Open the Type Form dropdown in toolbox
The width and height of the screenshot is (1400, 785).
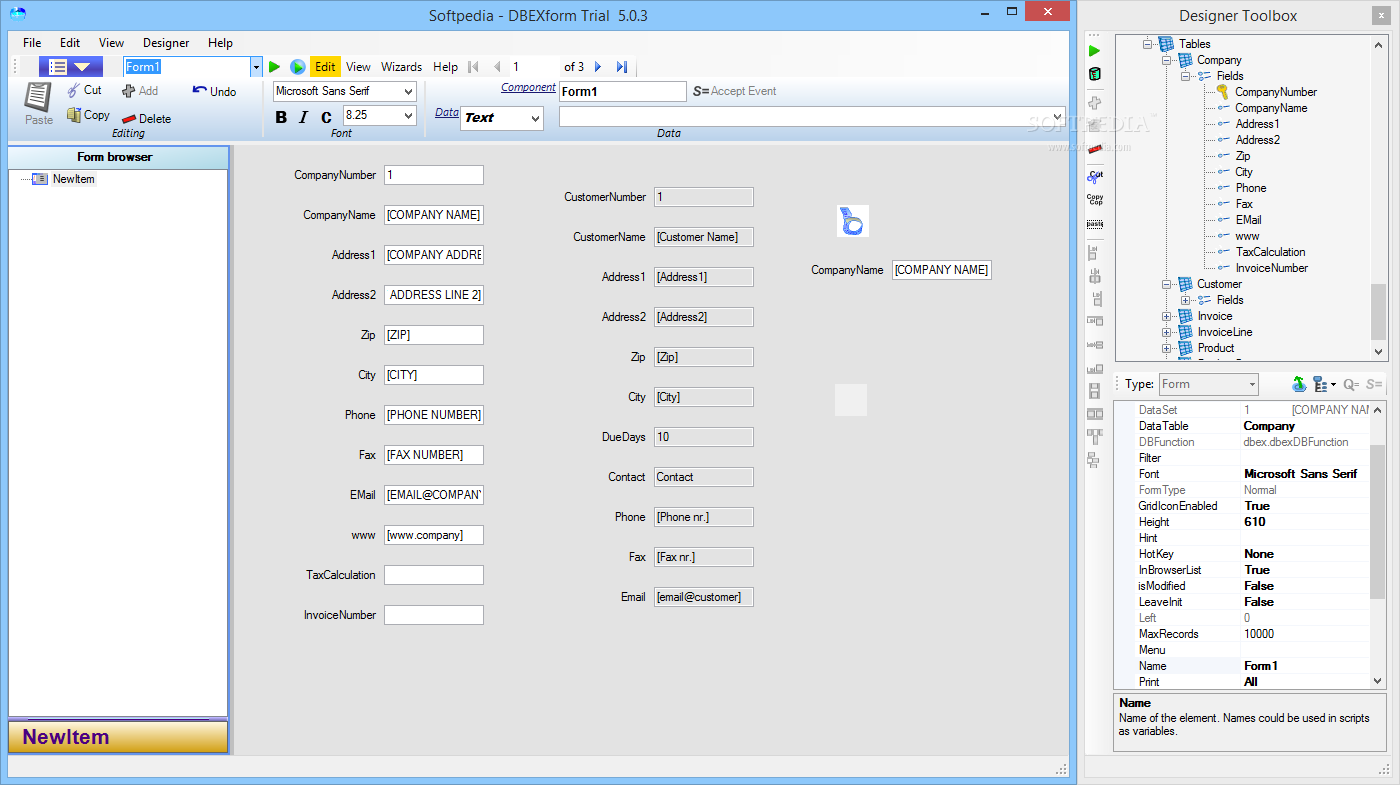point(1252,384)
